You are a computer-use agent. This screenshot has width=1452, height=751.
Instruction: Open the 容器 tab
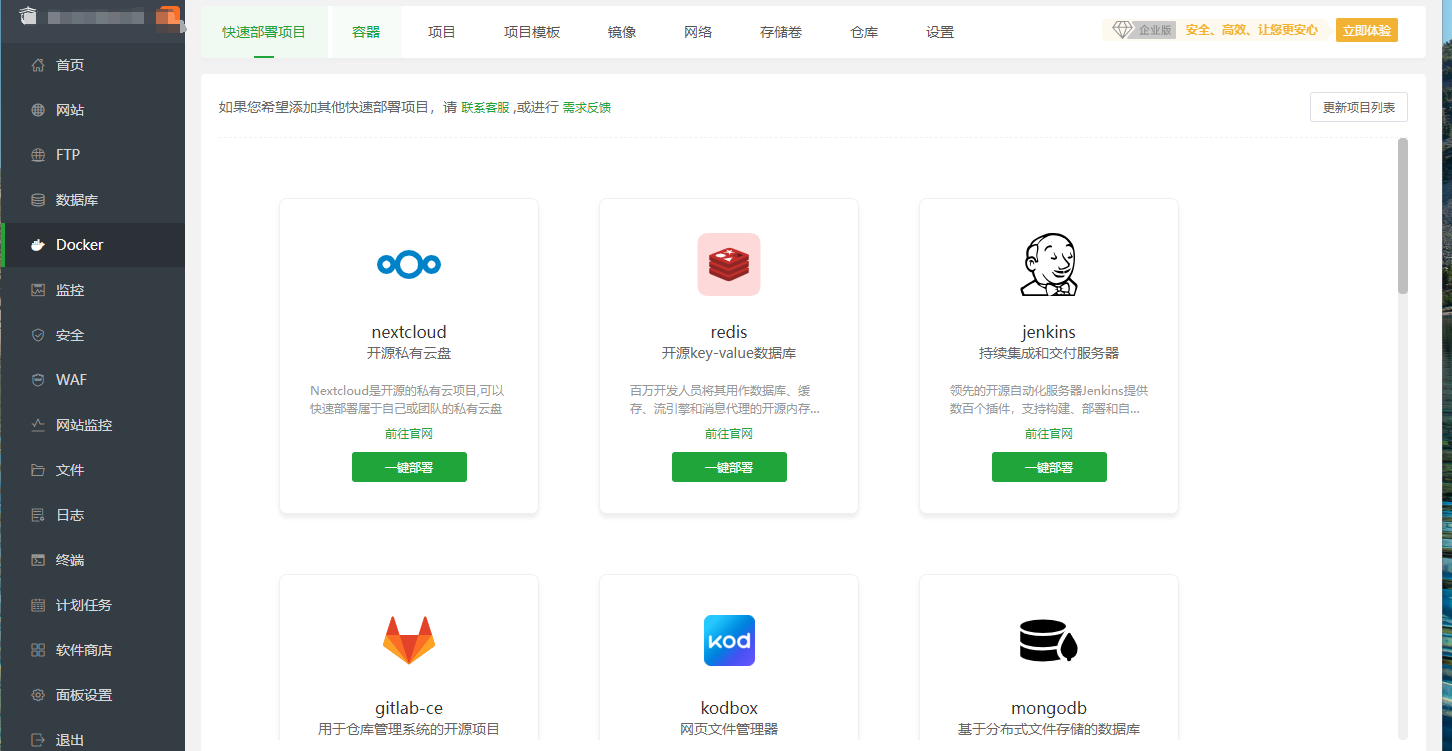(x=366, y=32)
